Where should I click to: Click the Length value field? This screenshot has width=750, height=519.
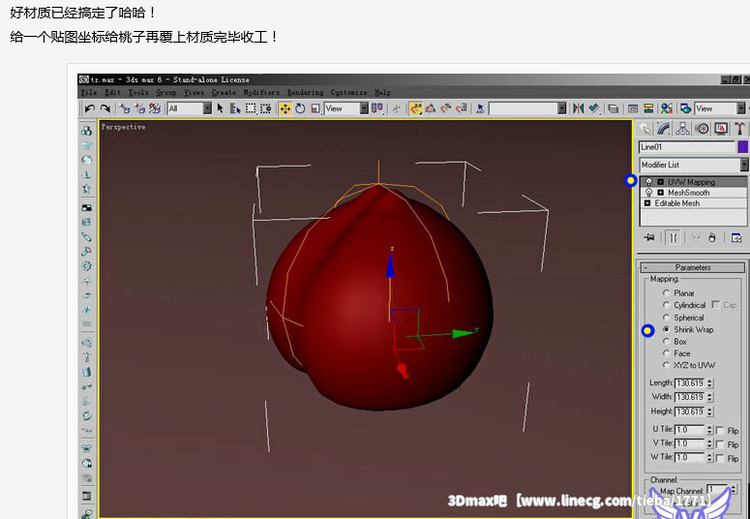(689, 383)
